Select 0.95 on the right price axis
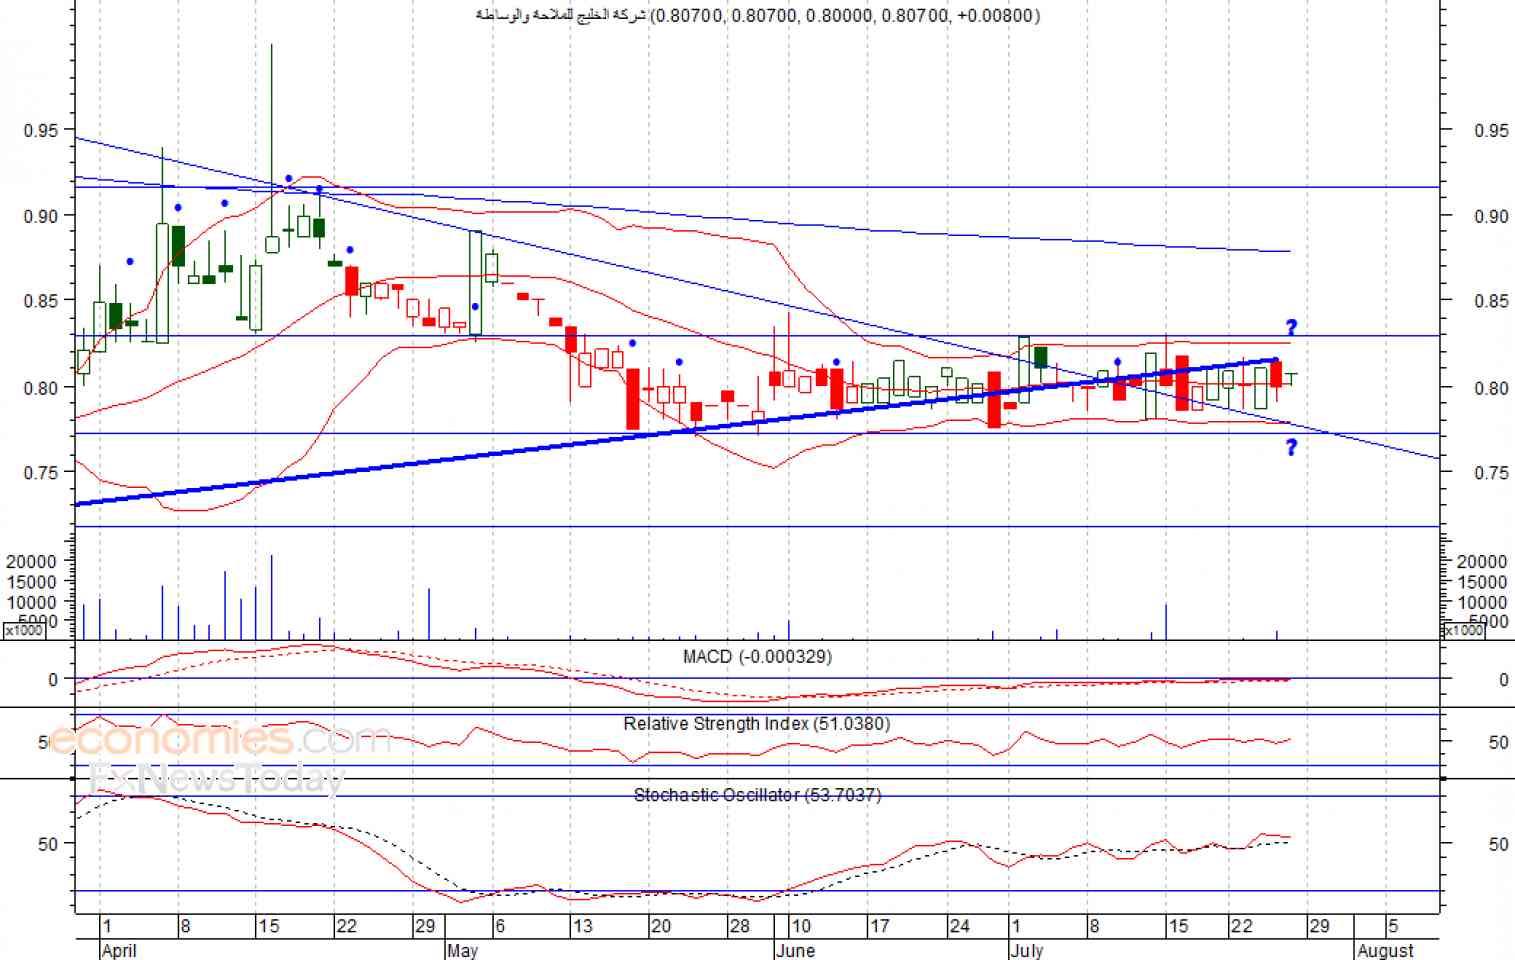This screenshot has width=1515, height=960. pyautogui.click(x=1491, y=130)
